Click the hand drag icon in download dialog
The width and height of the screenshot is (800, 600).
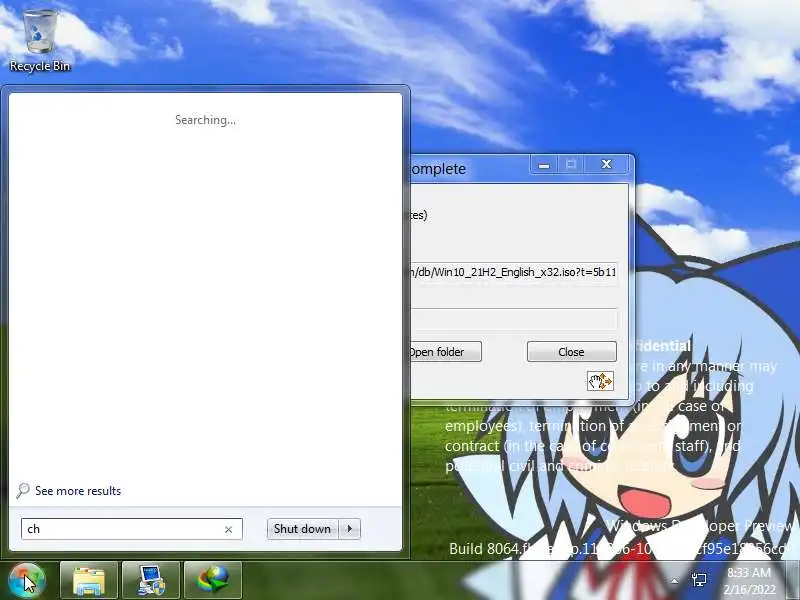pos(600,381)
